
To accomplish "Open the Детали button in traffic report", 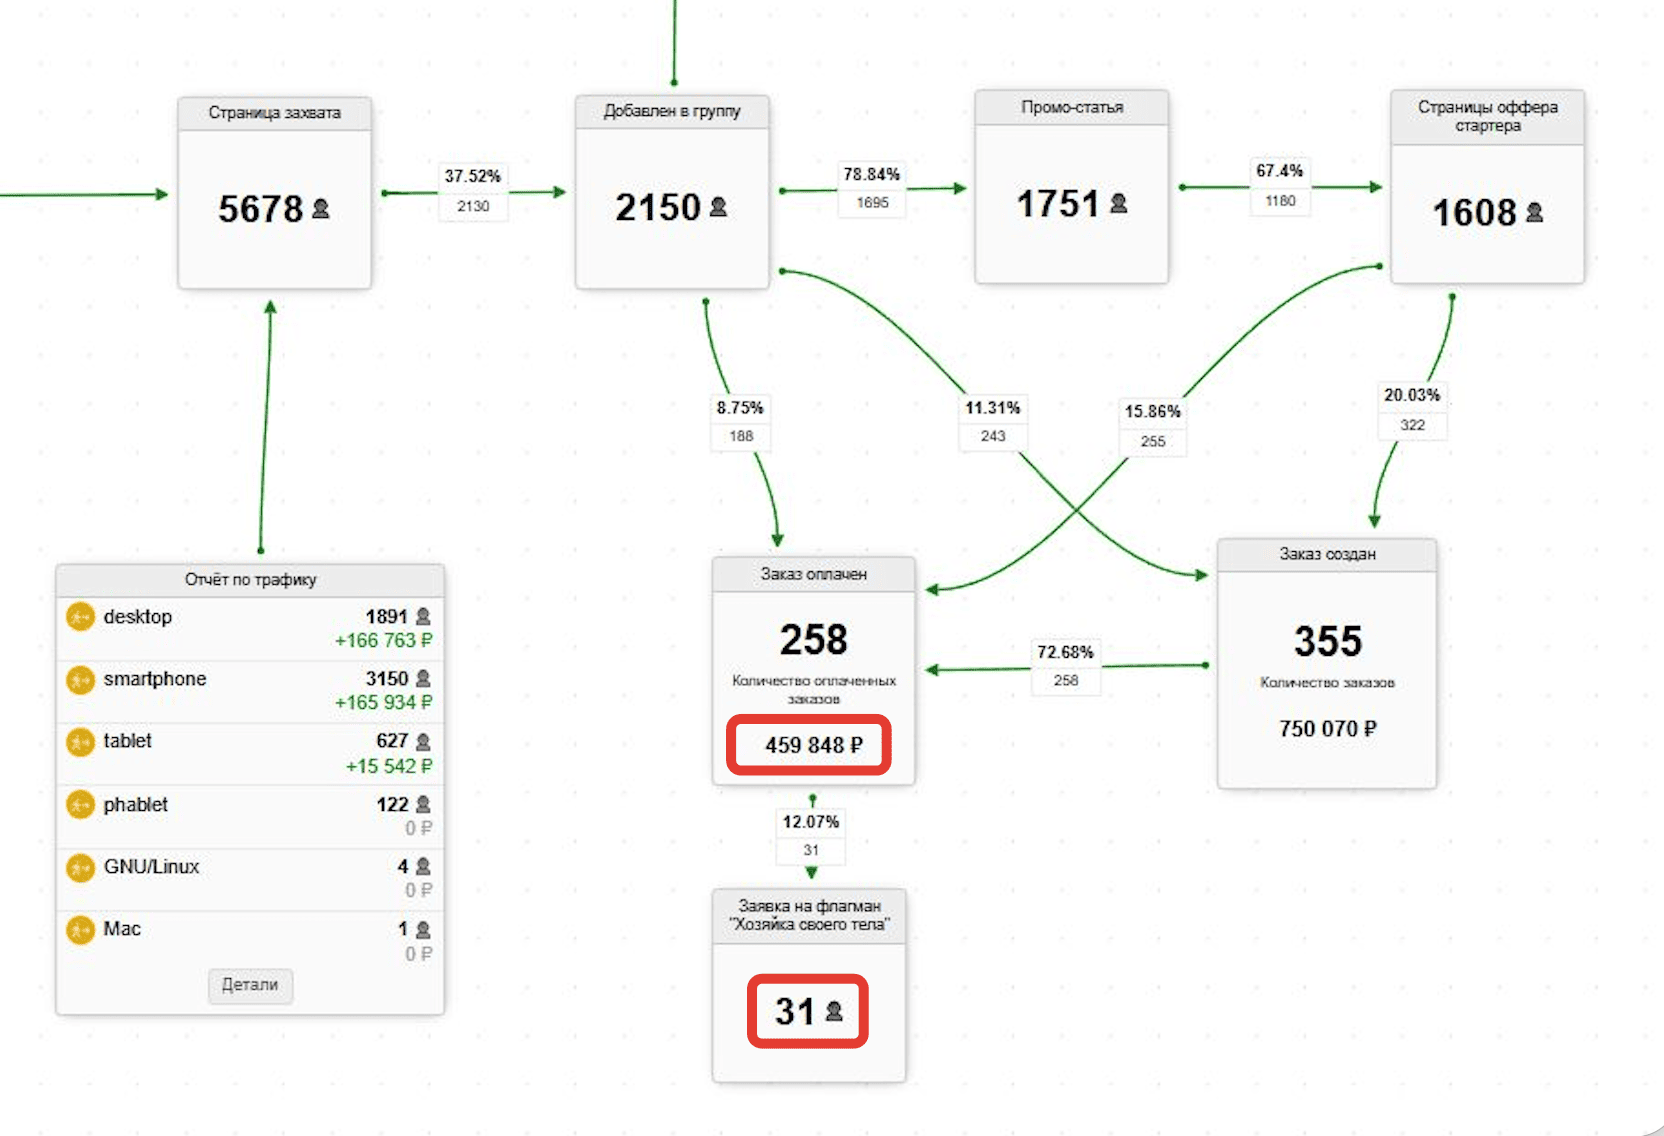I will coord(250,985).
